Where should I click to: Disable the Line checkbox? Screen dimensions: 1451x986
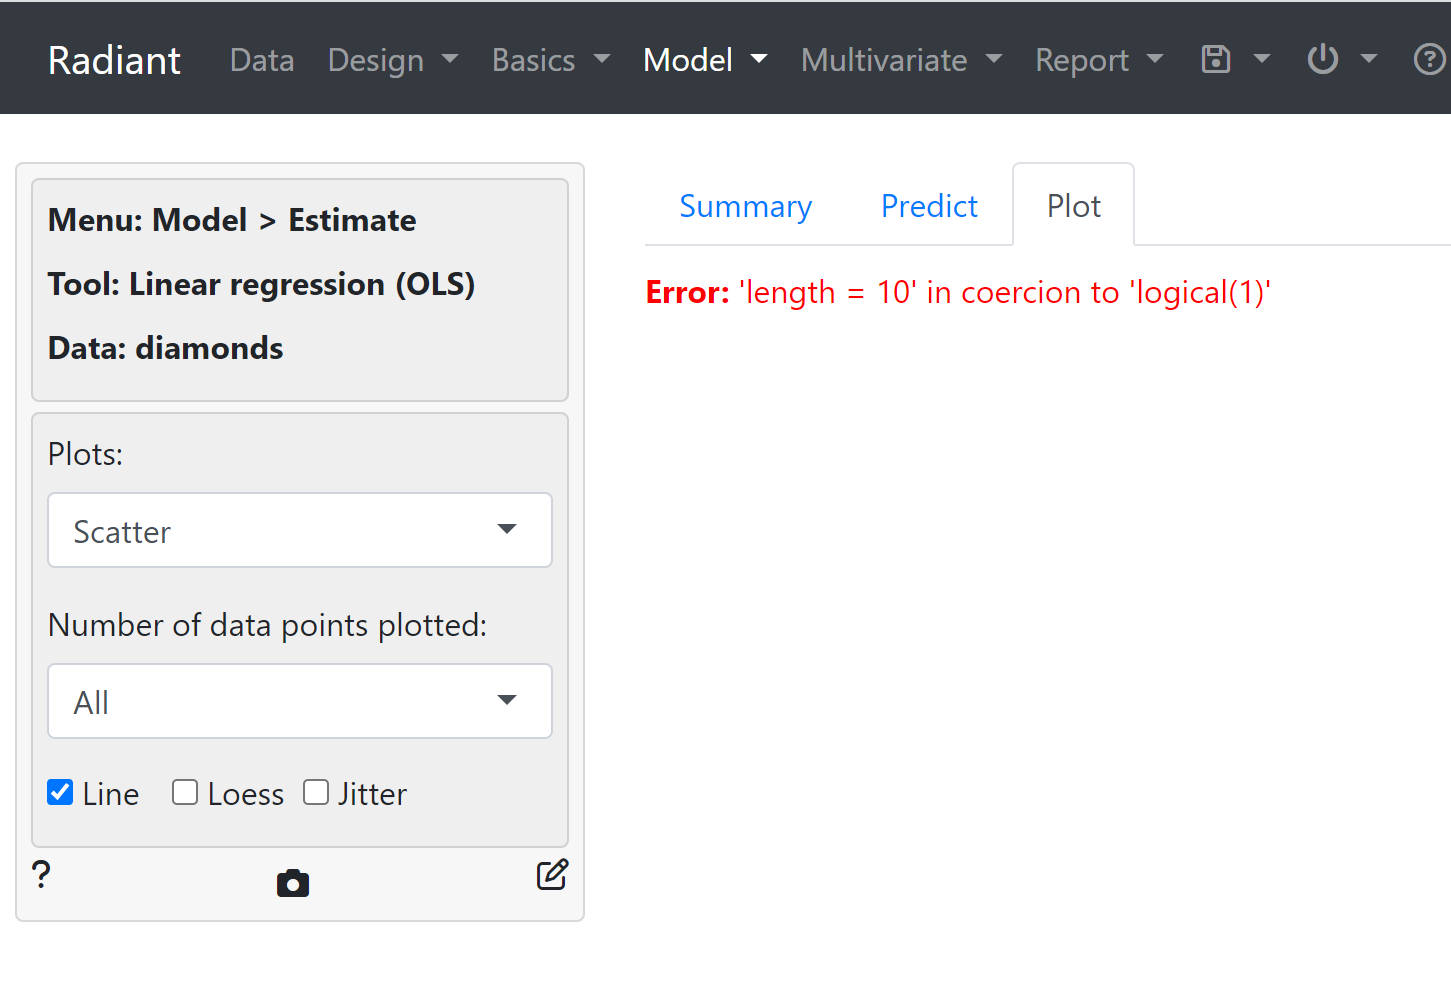pyautogui.click(x=60, y=792)
